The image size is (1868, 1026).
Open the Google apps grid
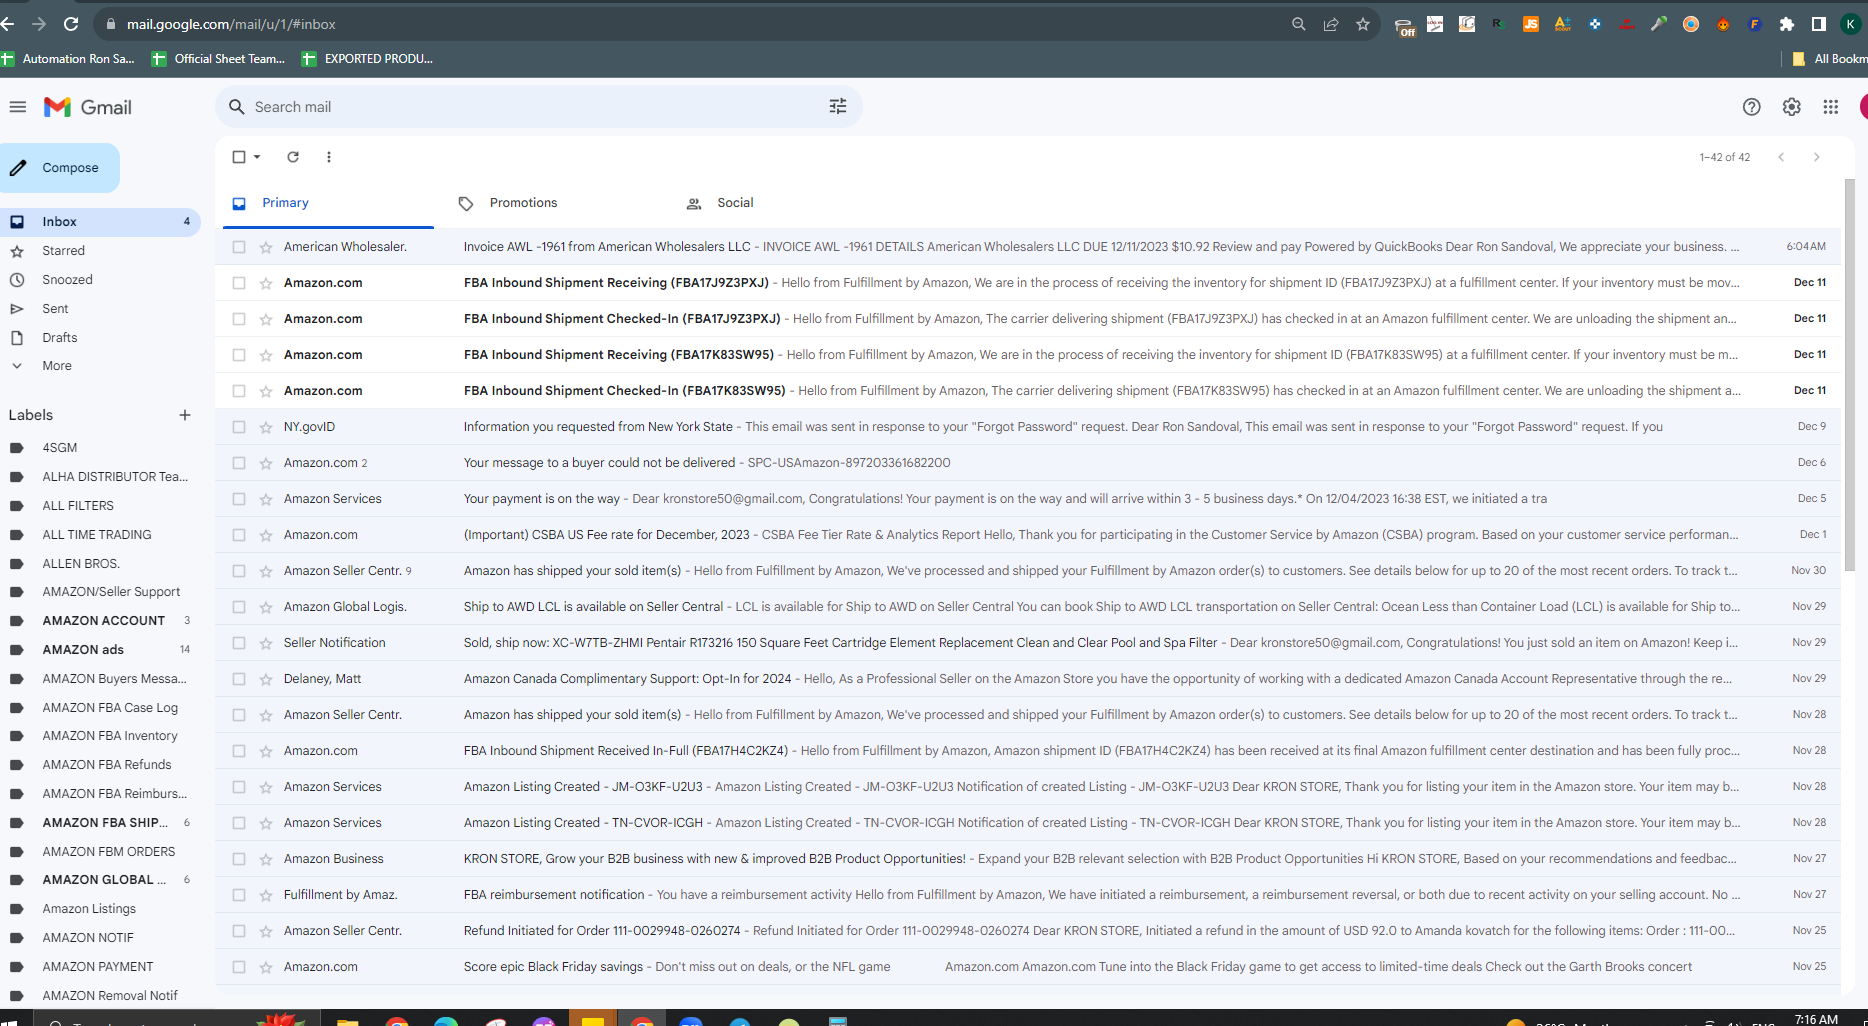pos(1830,107)
